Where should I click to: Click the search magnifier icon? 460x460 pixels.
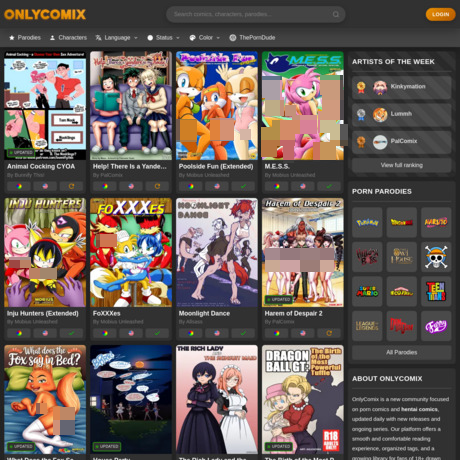tap(336, 14)
